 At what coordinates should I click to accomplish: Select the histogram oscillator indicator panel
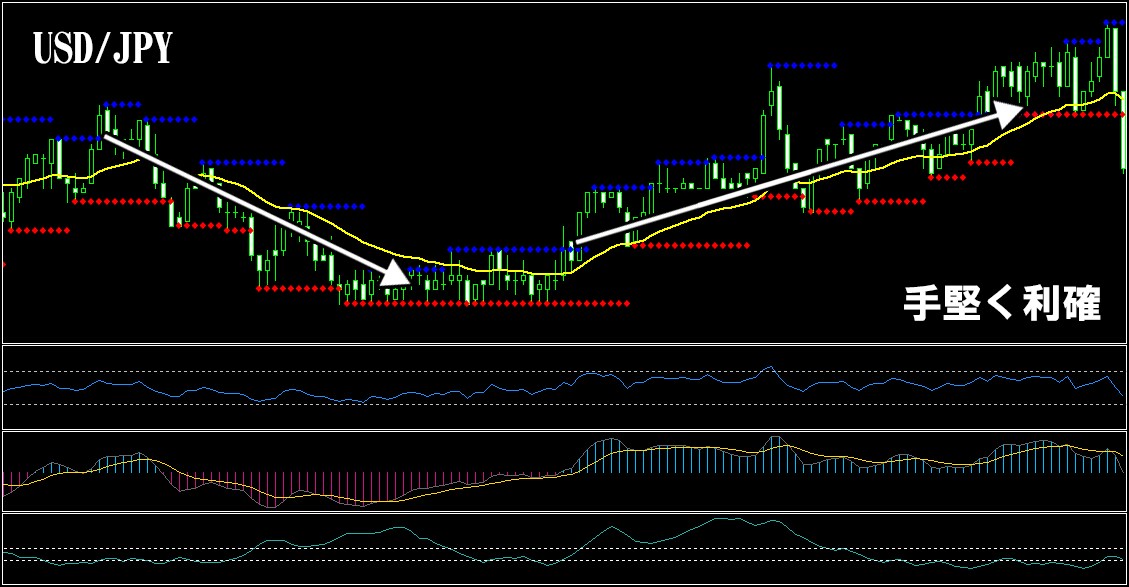pos(564,471)
